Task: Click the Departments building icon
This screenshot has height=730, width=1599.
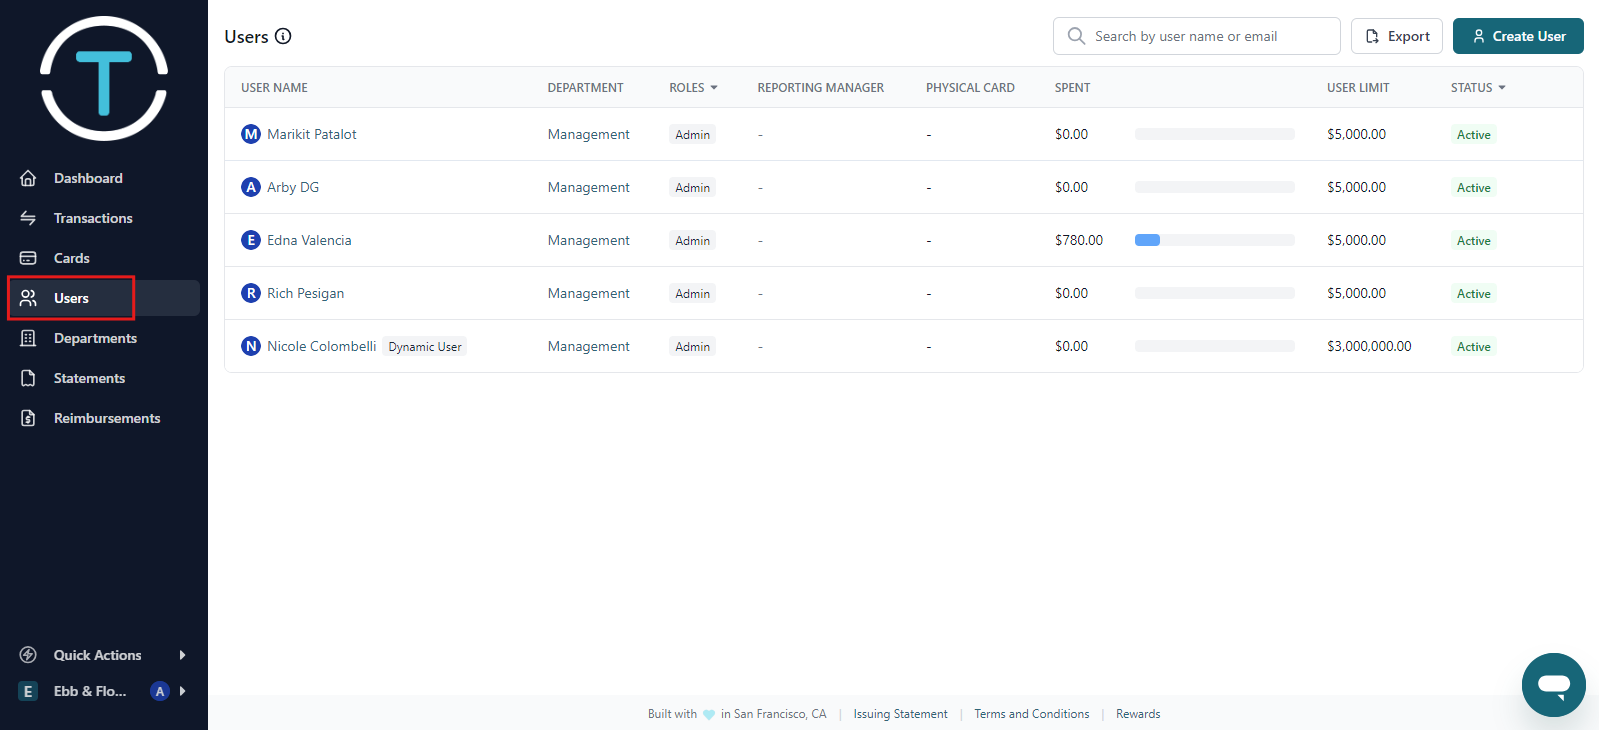Action: point(28,338)
